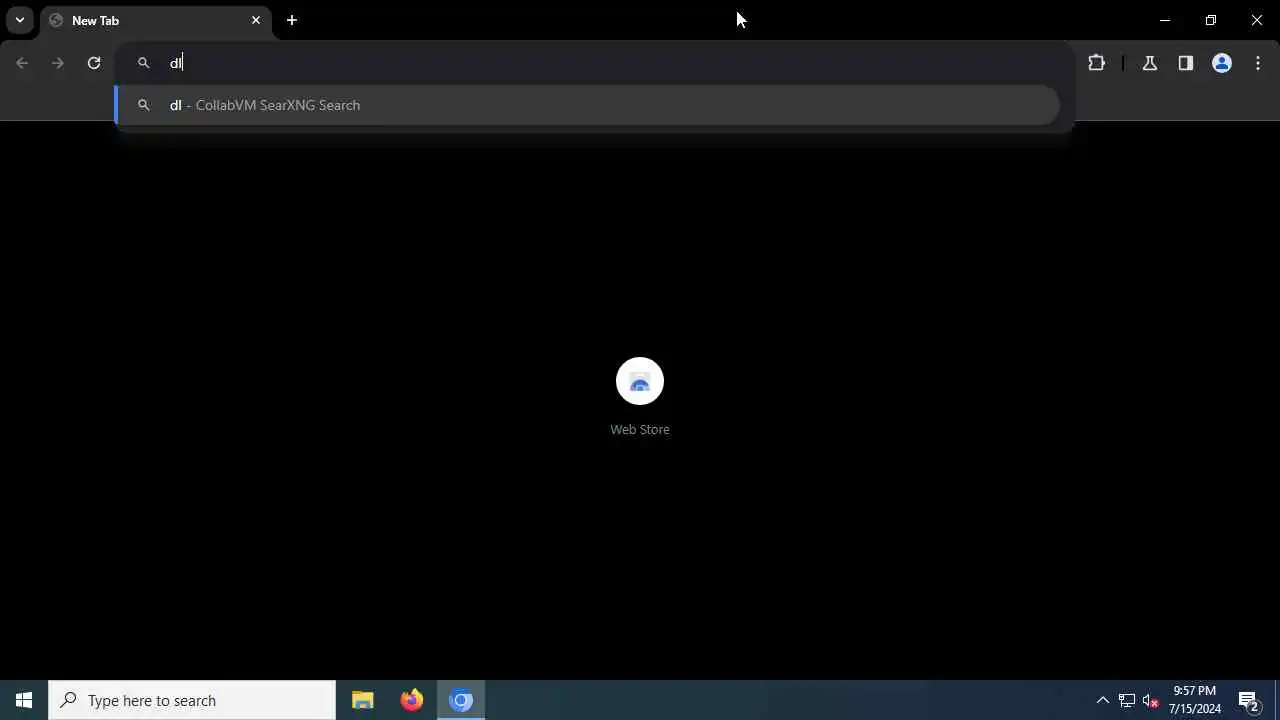The width and height of the screenshot is (1280, 720).
Task: Open the tab search dropdown arrow
Action: pos(19,20)
